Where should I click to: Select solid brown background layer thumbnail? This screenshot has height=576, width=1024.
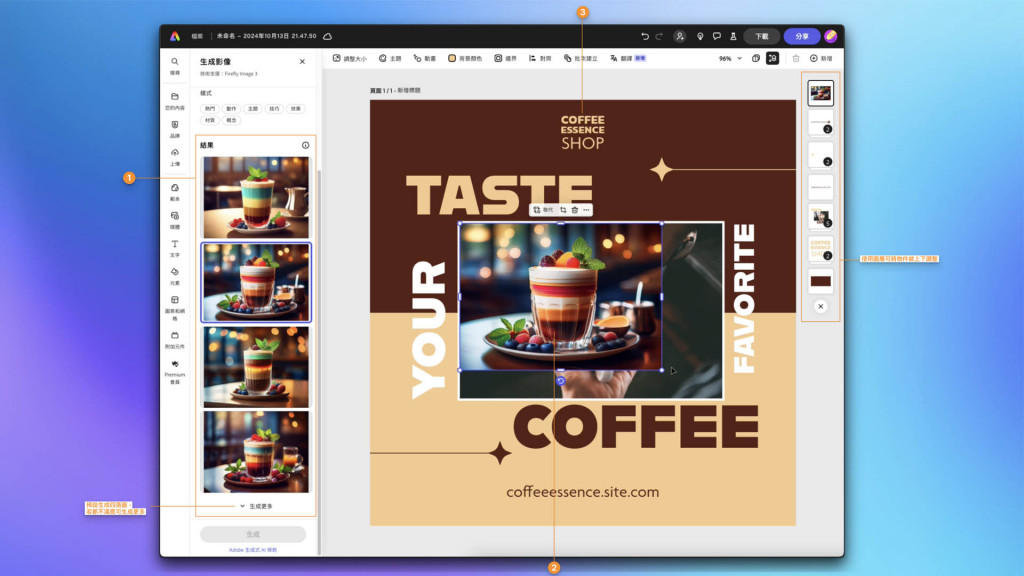click(x=820, y=281)
